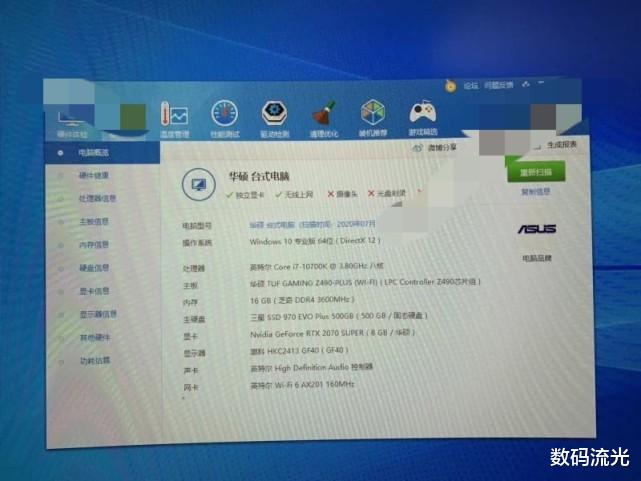The width and height of the screenshot is (641, 481).
Task: Select 显示器信息 in the sidebar
Action: tap(98, 314)
